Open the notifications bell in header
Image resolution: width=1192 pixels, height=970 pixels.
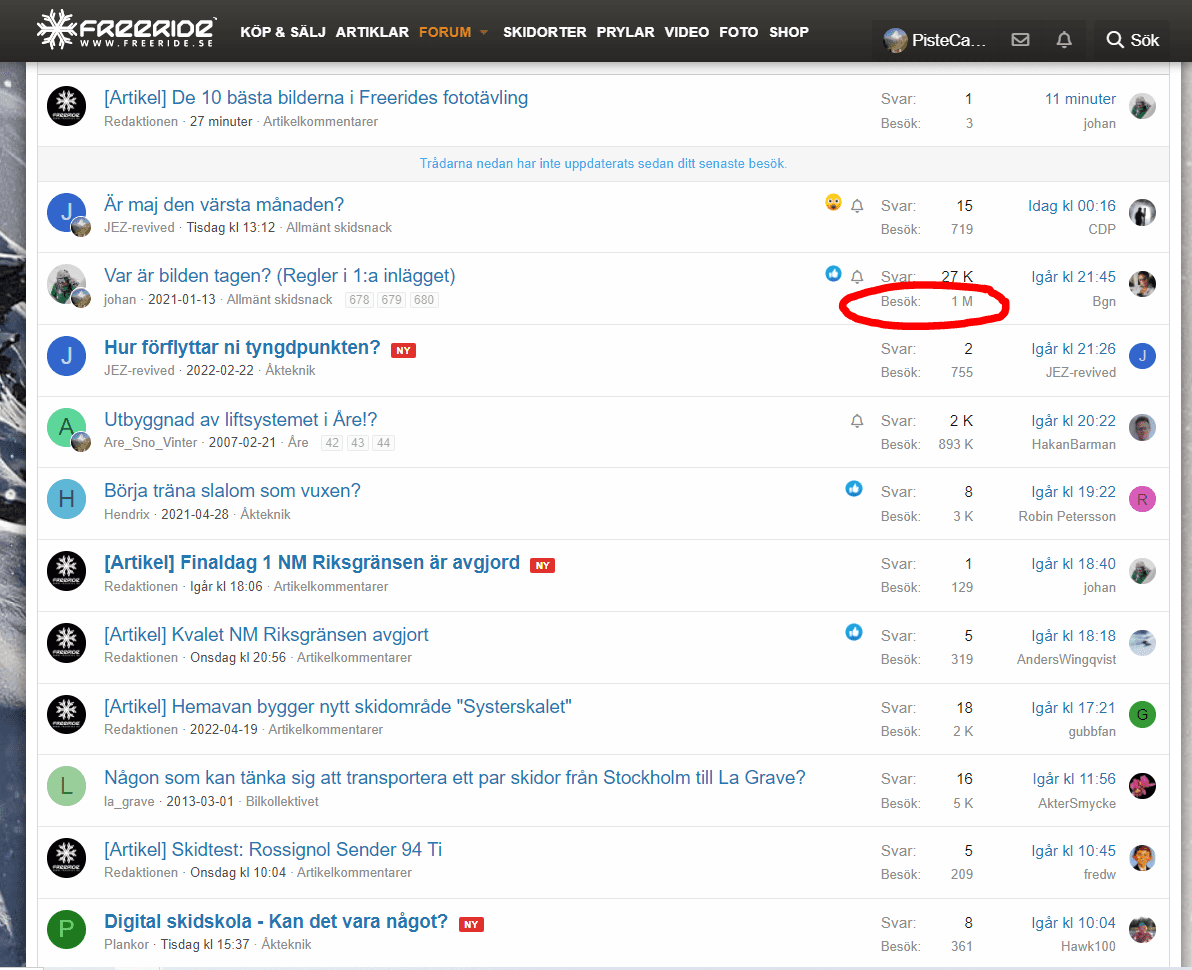1064,40
